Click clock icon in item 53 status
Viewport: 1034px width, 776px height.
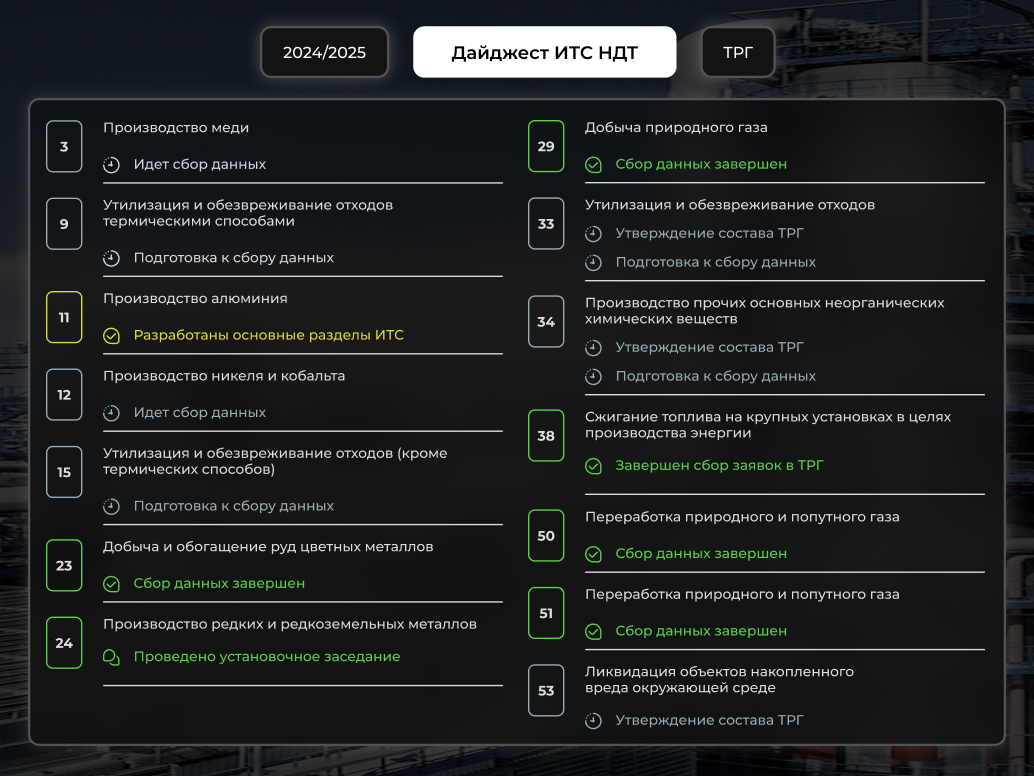click(593, 721)
